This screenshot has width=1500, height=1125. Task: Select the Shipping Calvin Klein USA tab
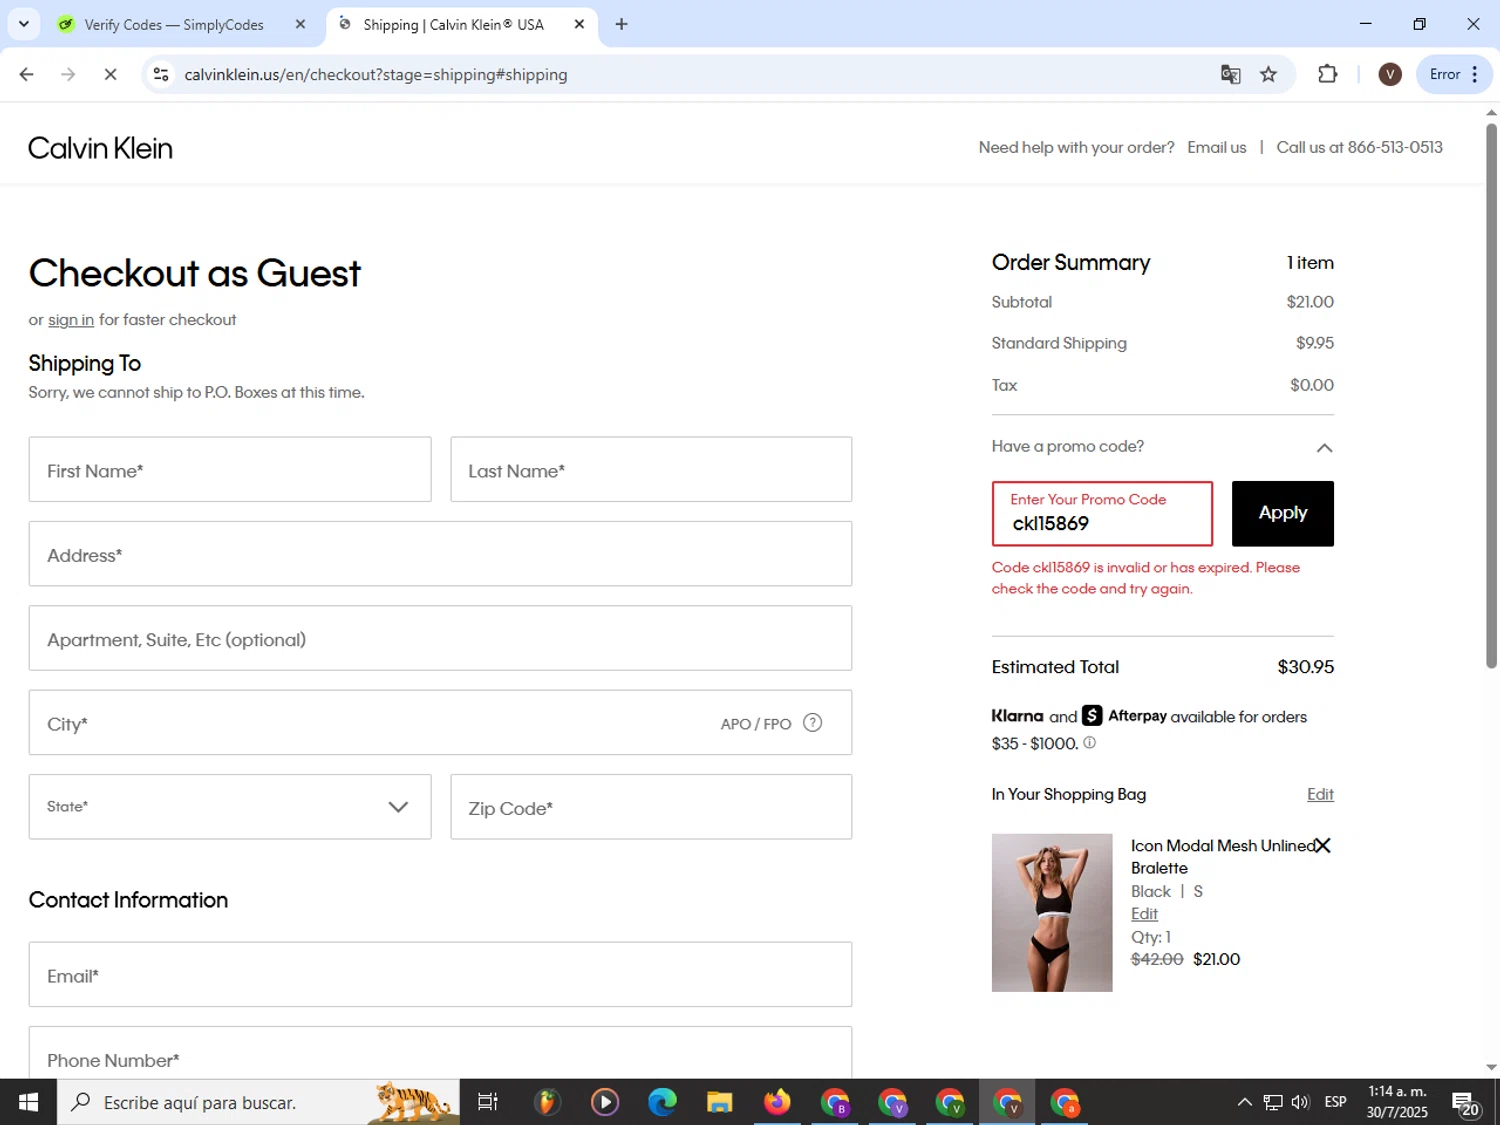(453, 24)
